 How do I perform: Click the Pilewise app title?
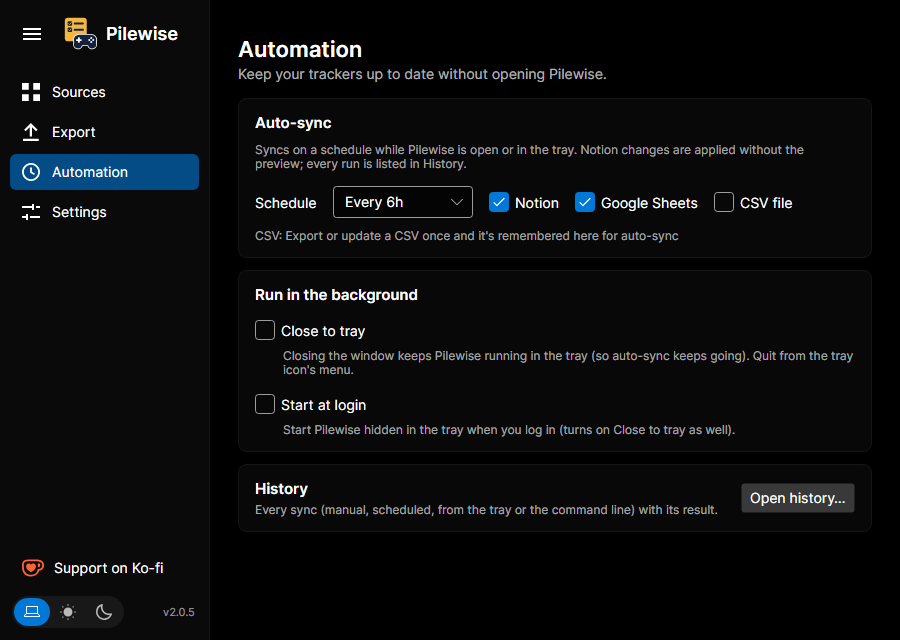point(142,34)
